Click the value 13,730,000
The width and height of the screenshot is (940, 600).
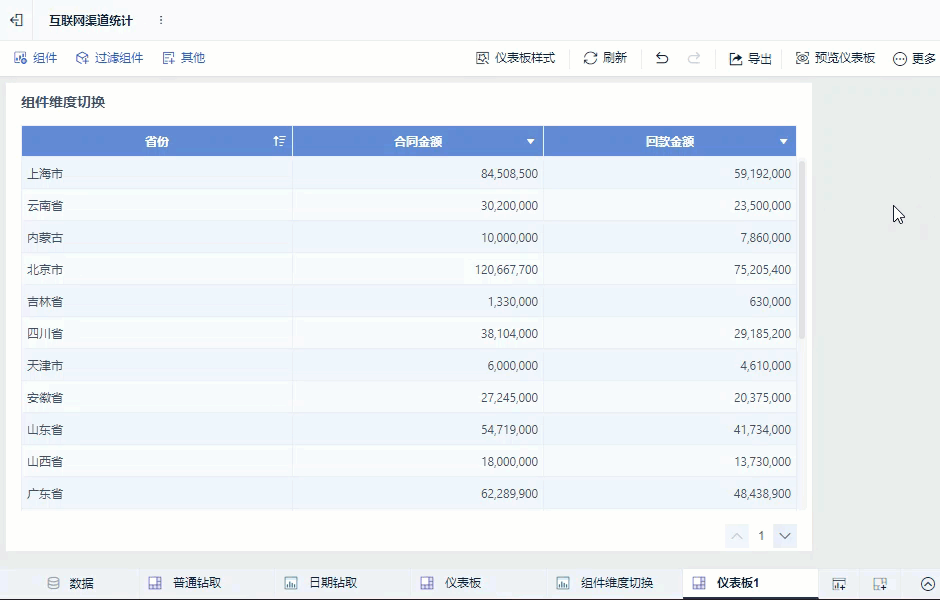(762, 462)
